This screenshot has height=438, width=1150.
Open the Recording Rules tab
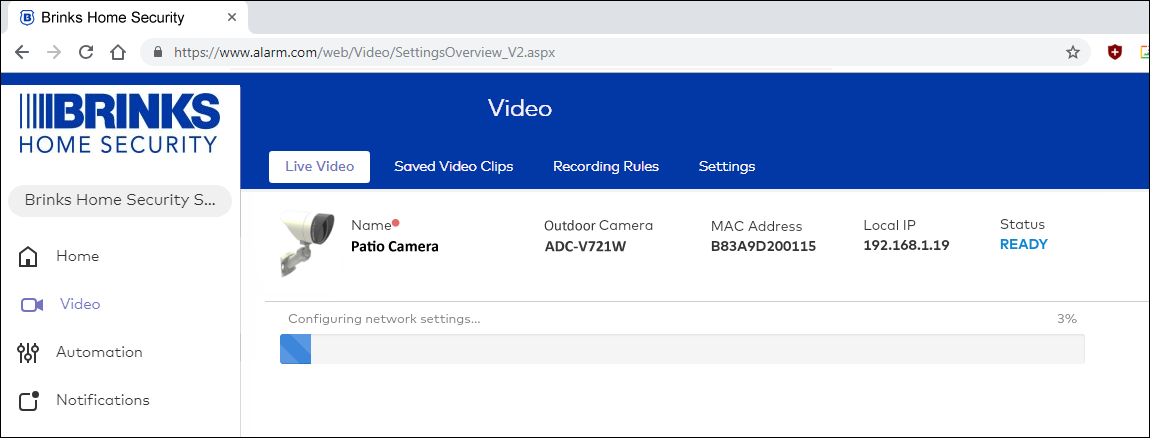pyautogui.click(x=606, y=167)
